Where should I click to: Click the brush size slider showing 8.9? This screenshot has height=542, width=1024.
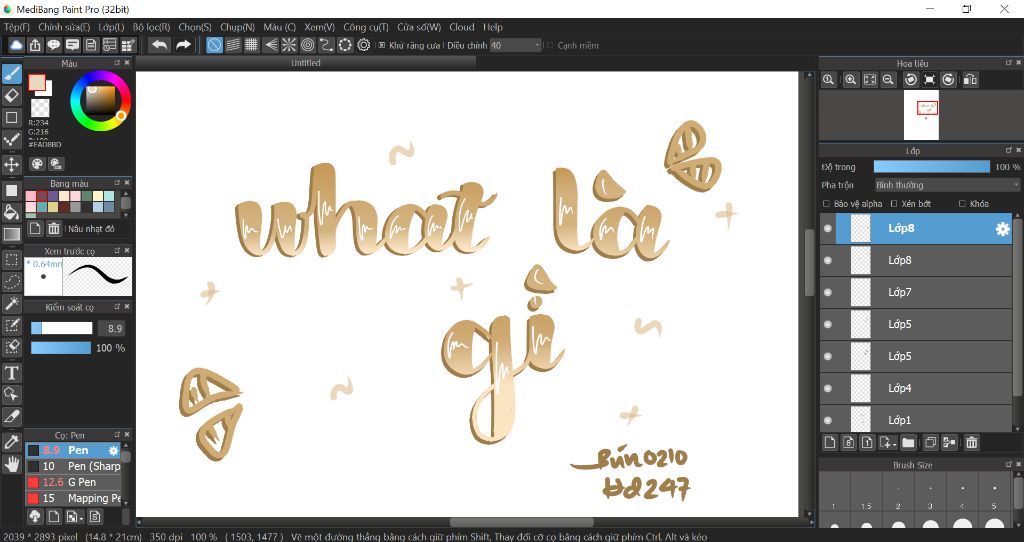[x=62, y=328]
